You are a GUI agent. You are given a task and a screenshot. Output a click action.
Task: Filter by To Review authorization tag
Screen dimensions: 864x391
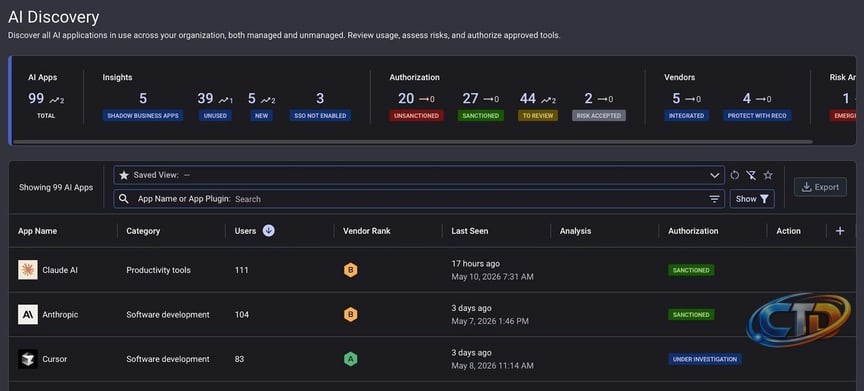[538, 116]
